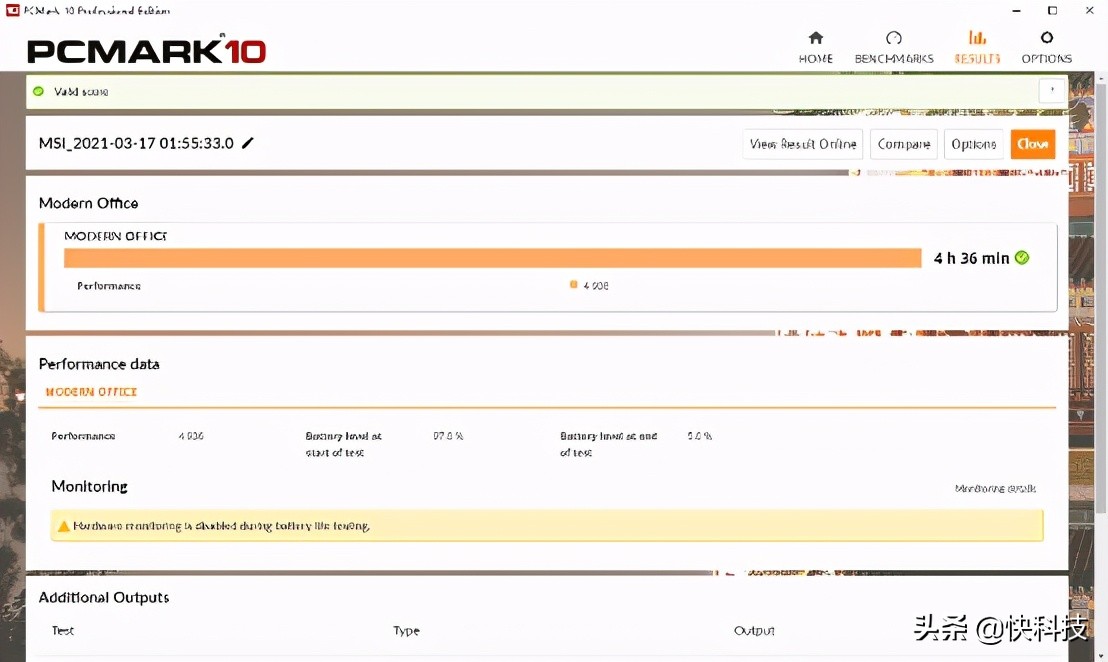Click 'Battery level at start of test' label
This screenshot has height=662, width=1108.
(x=343, y=444)
